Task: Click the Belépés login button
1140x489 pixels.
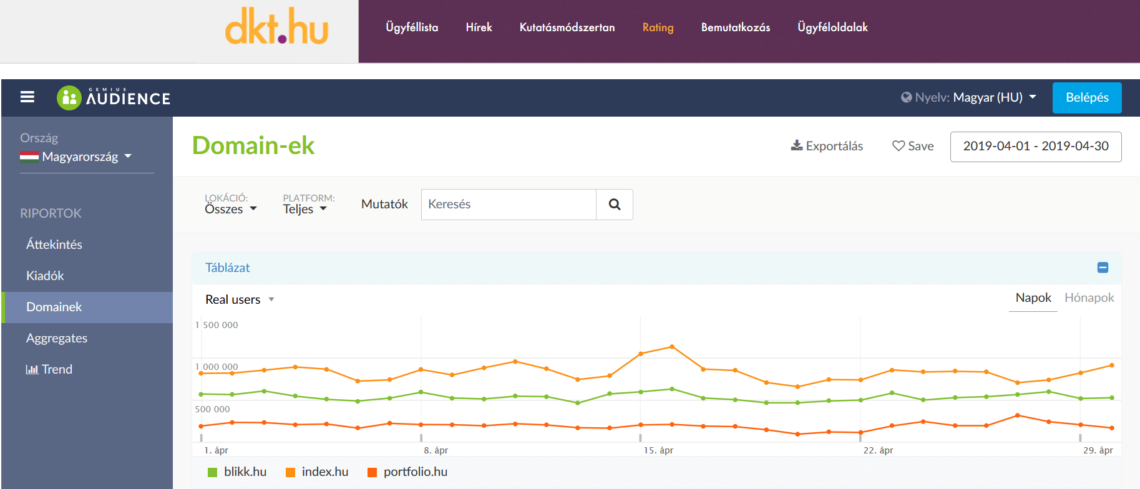Action: coord(1087,97)
